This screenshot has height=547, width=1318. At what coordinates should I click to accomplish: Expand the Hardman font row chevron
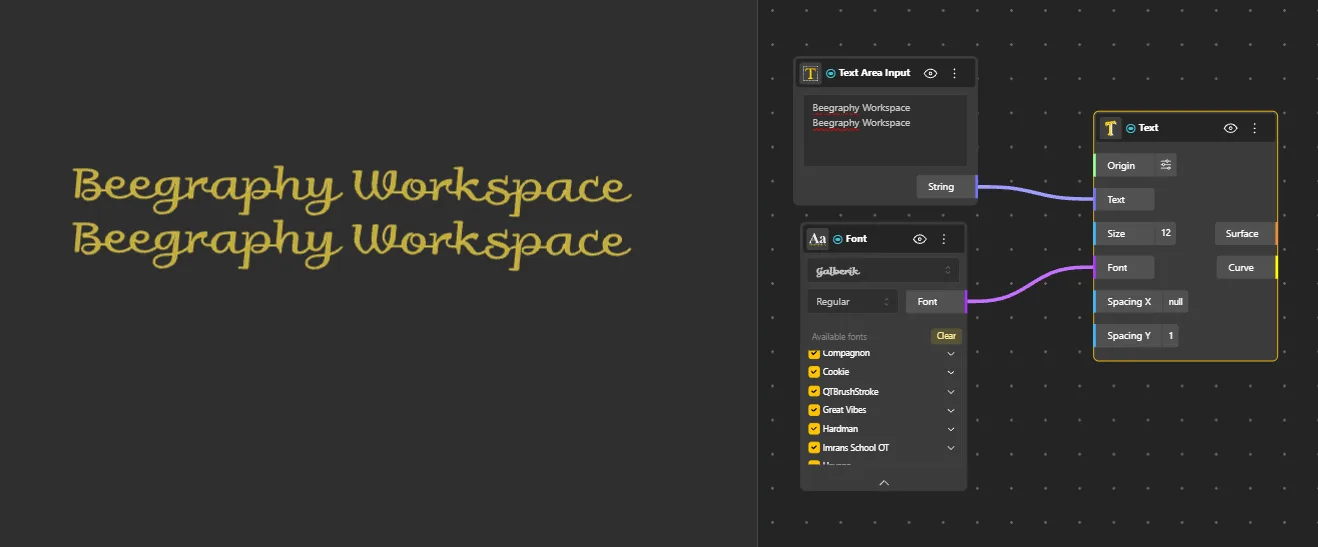(x=951, y=429)
